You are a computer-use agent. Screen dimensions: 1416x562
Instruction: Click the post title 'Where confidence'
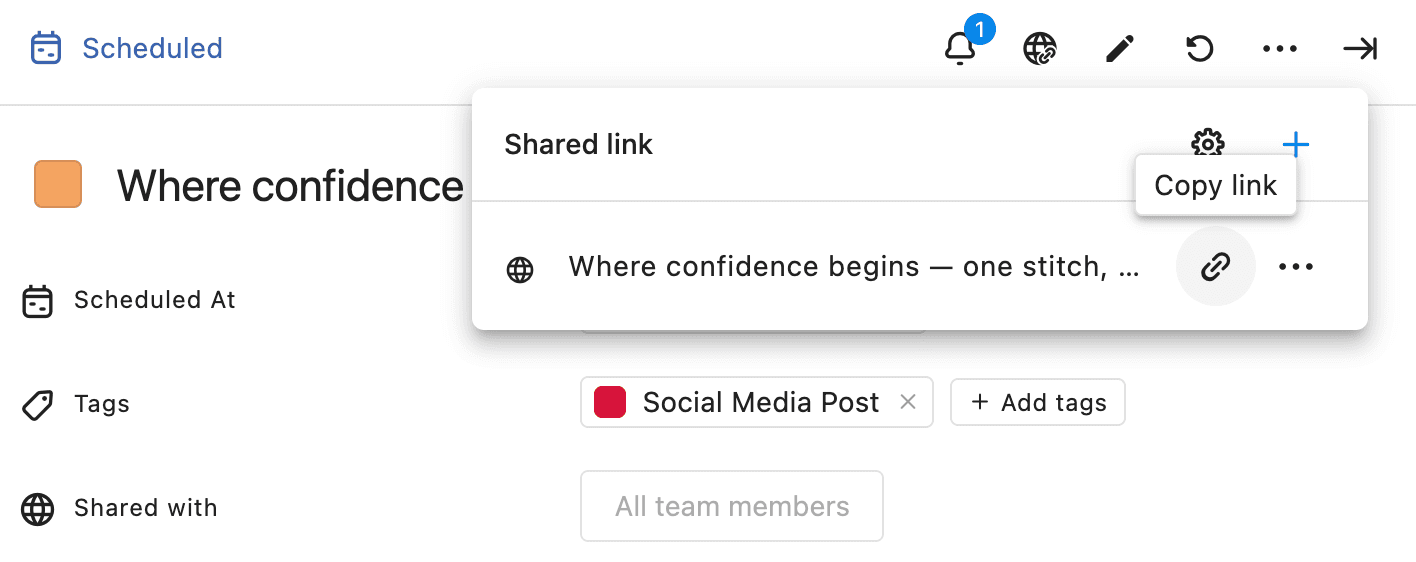(x=290, y=186)
